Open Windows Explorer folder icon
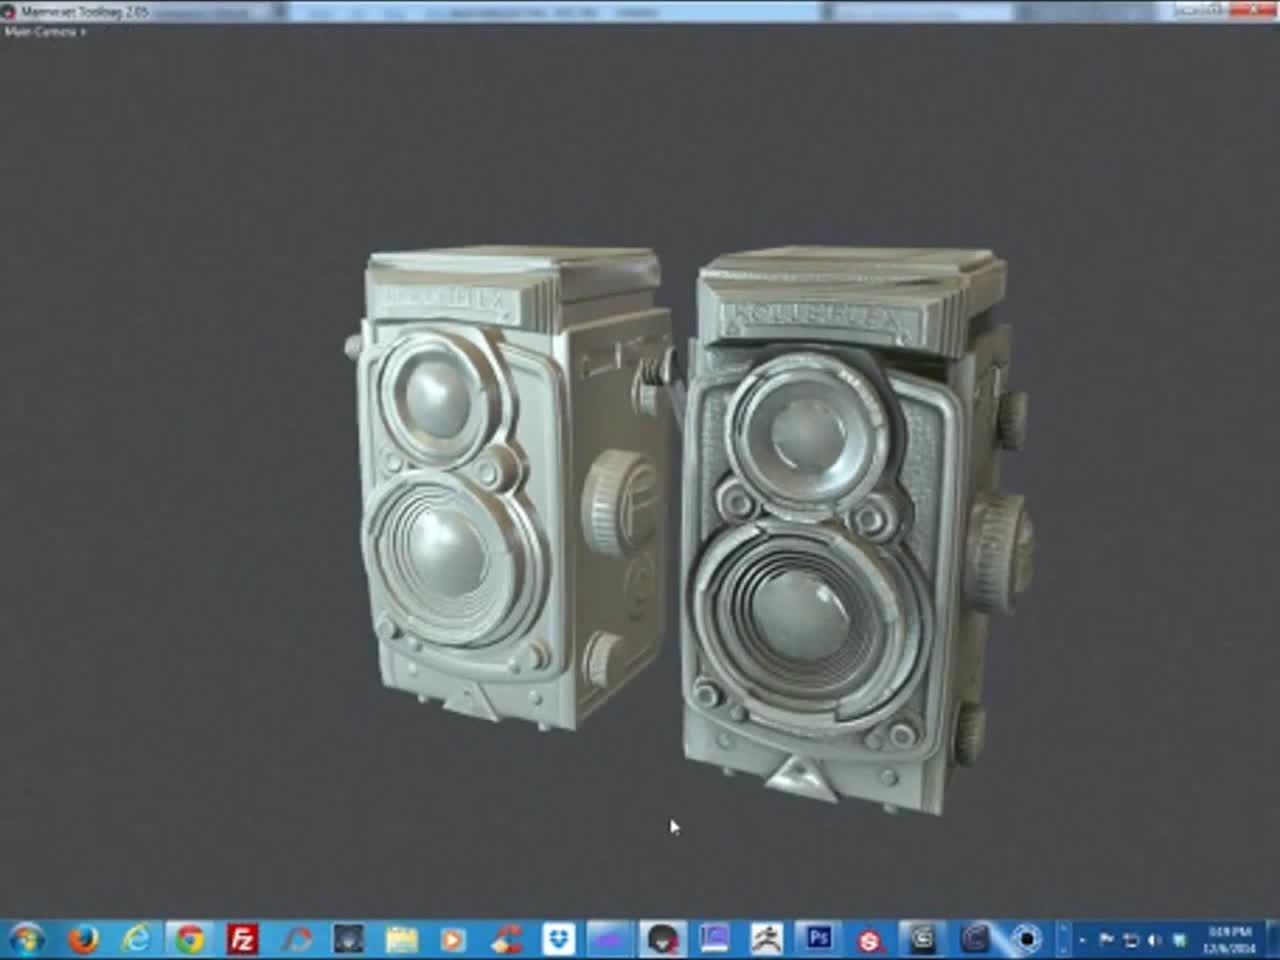This screenshot has height=960, width=1280. [401, 939]
